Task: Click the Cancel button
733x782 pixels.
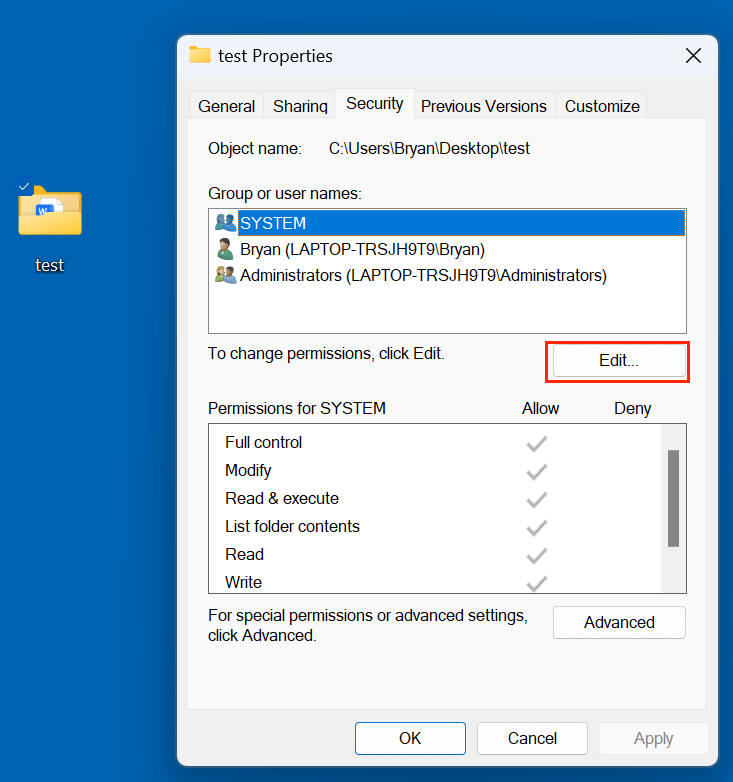Action: point(532,738)
